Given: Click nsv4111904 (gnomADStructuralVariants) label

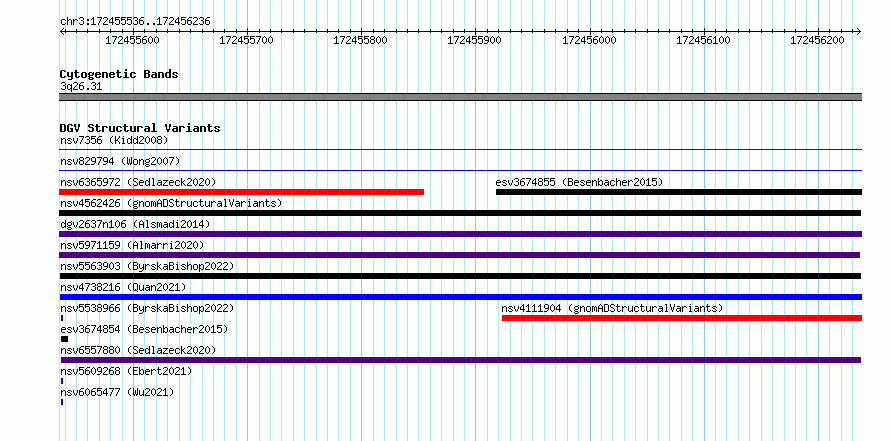Looking at the screenshot, I should [612, 308].
